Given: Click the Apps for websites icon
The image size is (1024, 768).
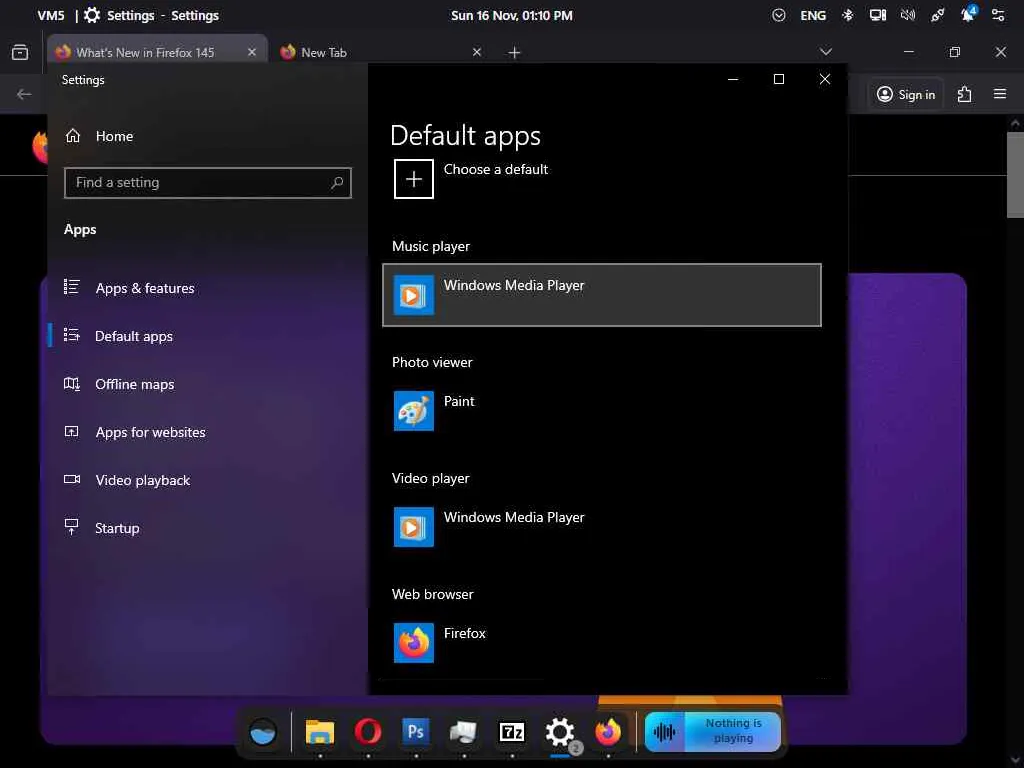Looking at the screenshot, I should [x=72, y=431].
